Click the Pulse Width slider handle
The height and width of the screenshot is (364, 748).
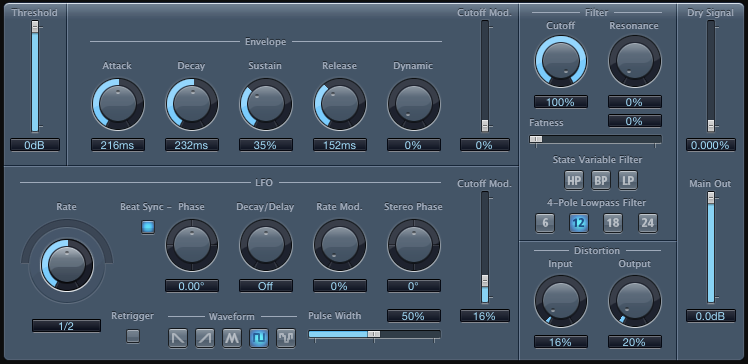pos(374,334)
